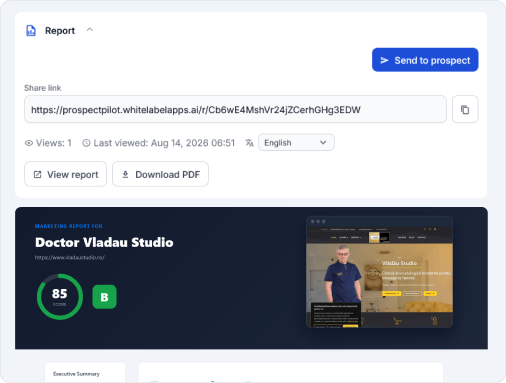Click the green B grade badge
506x383 pixels.
(104, 297)
